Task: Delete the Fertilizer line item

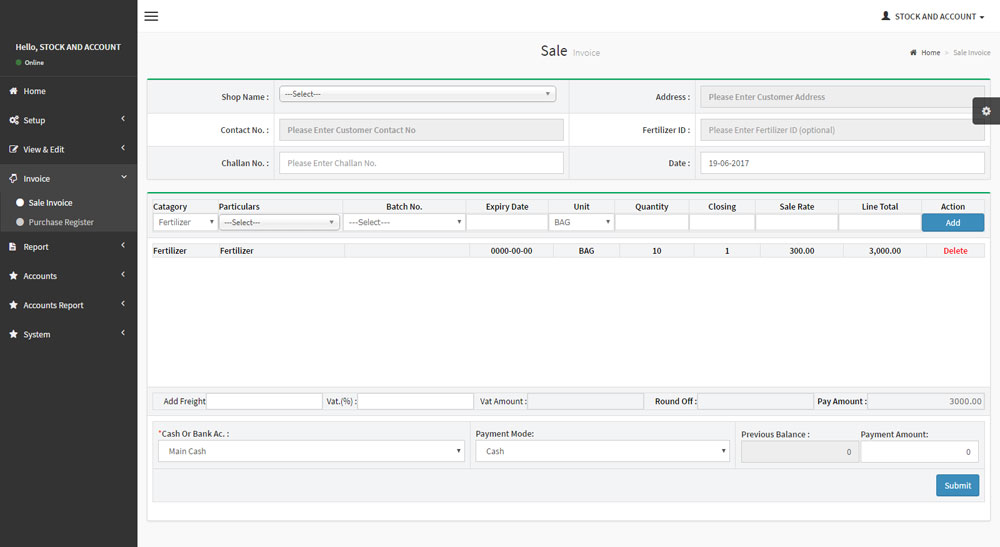Action: (x=955, y=251)
